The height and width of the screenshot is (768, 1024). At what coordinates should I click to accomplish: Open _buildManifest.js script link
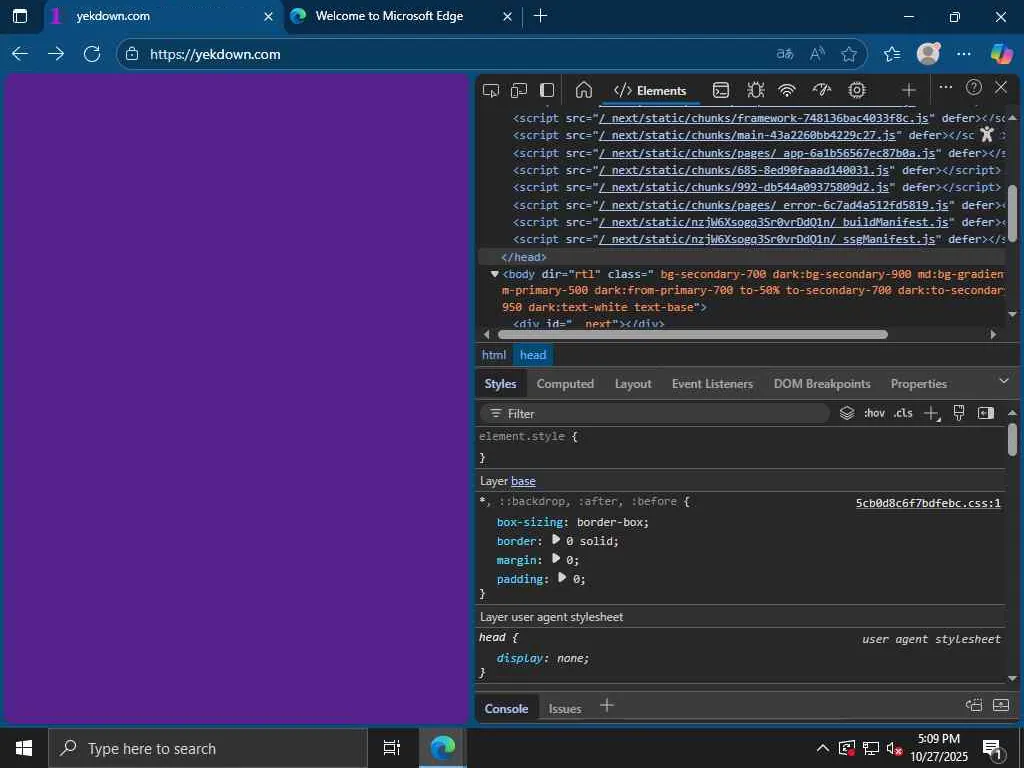[773, 222]
